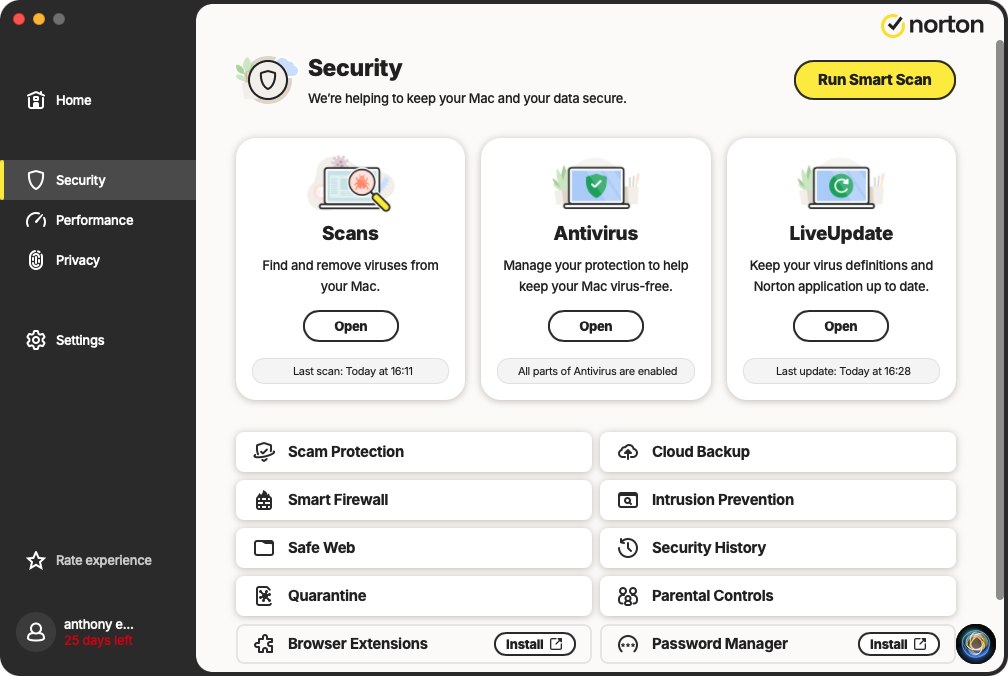Click the Intrusion Prevention icon

click(628, 500)
